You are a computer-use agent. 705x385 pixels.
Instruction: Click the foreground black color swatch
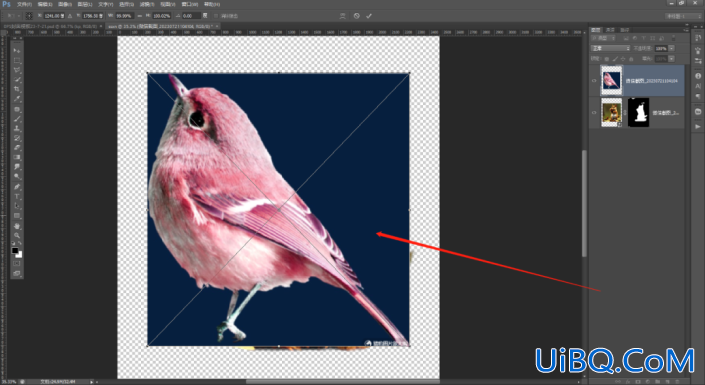click(15, 251)
